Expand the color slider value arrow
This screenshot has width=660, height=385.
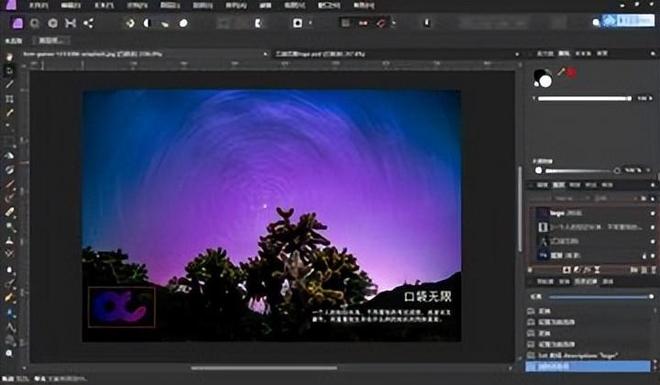651,98
